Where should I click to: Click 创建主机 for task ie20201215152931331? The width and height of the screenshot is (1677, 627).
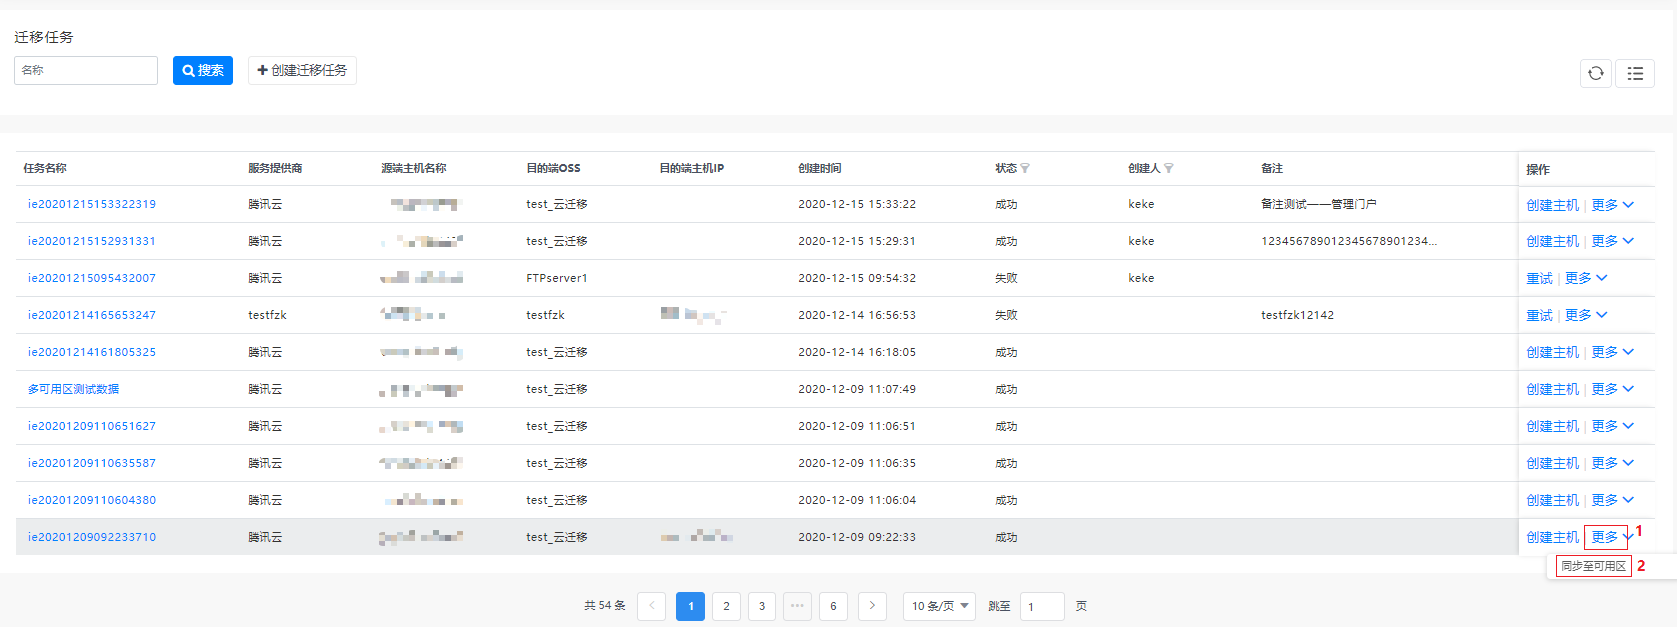[x=1552, y=241]
